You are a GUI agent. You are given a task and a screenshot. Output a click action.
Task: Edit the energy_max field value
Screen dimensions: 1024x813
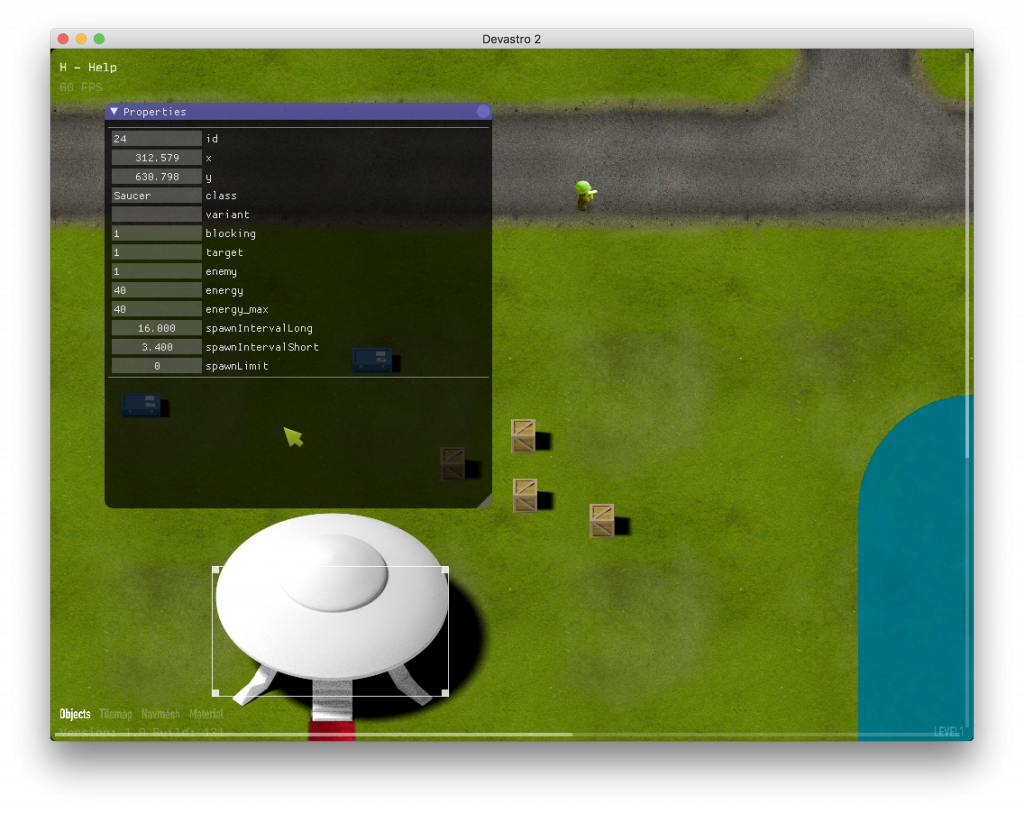(156, 309)
